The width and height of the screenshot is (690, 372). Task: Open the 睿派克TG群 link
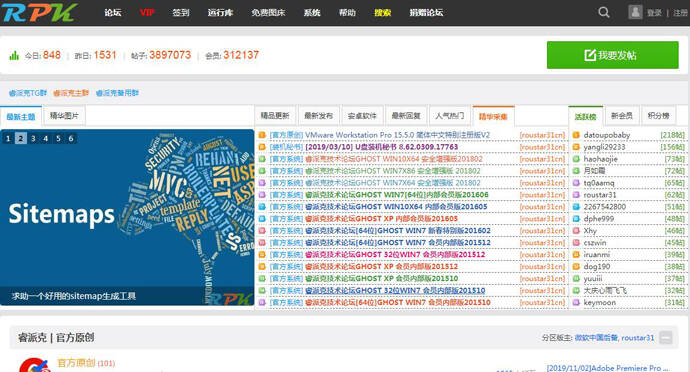point(28,93)
